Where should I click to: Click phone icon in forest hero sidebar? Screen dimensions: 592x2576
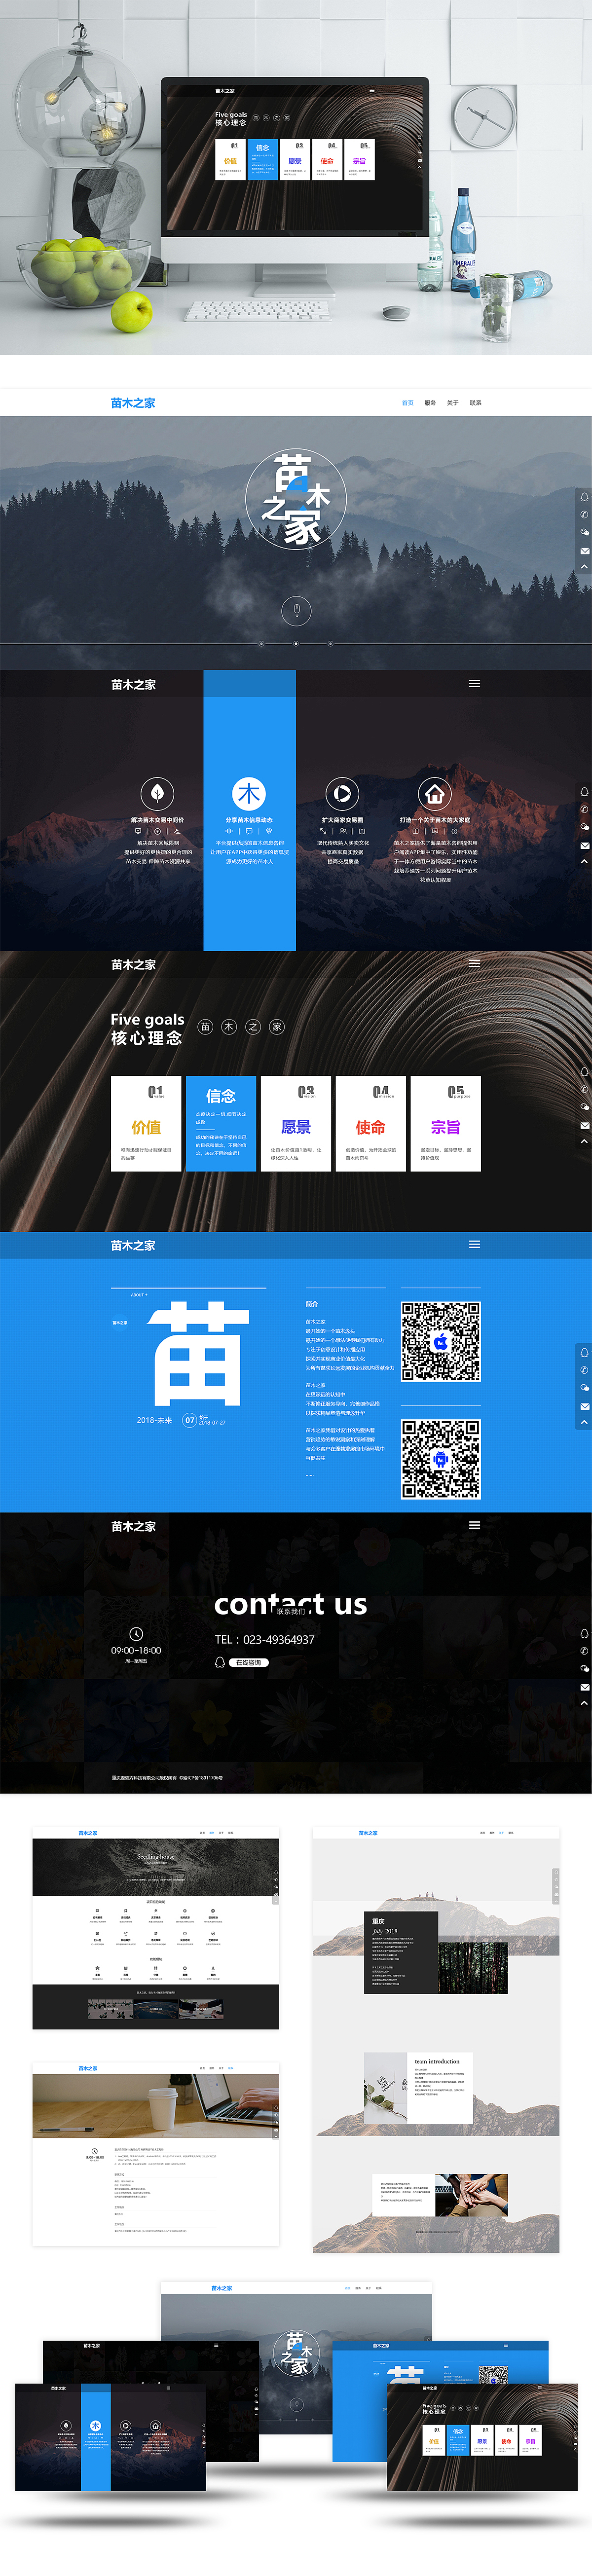click(x=585, y=515)
